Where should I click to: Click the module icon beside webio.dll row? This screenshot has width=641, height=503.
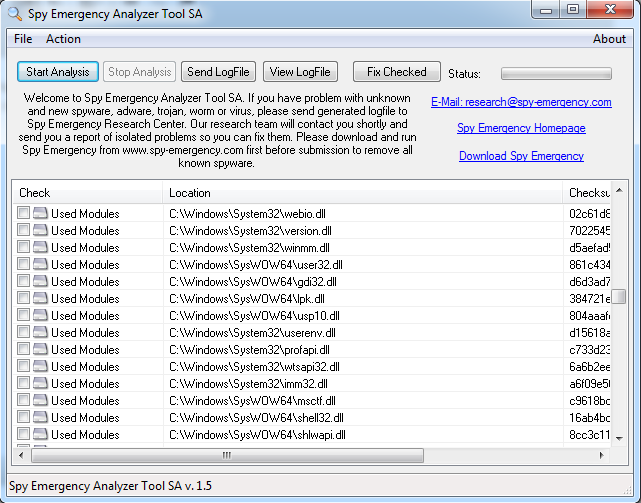point(40,213)
